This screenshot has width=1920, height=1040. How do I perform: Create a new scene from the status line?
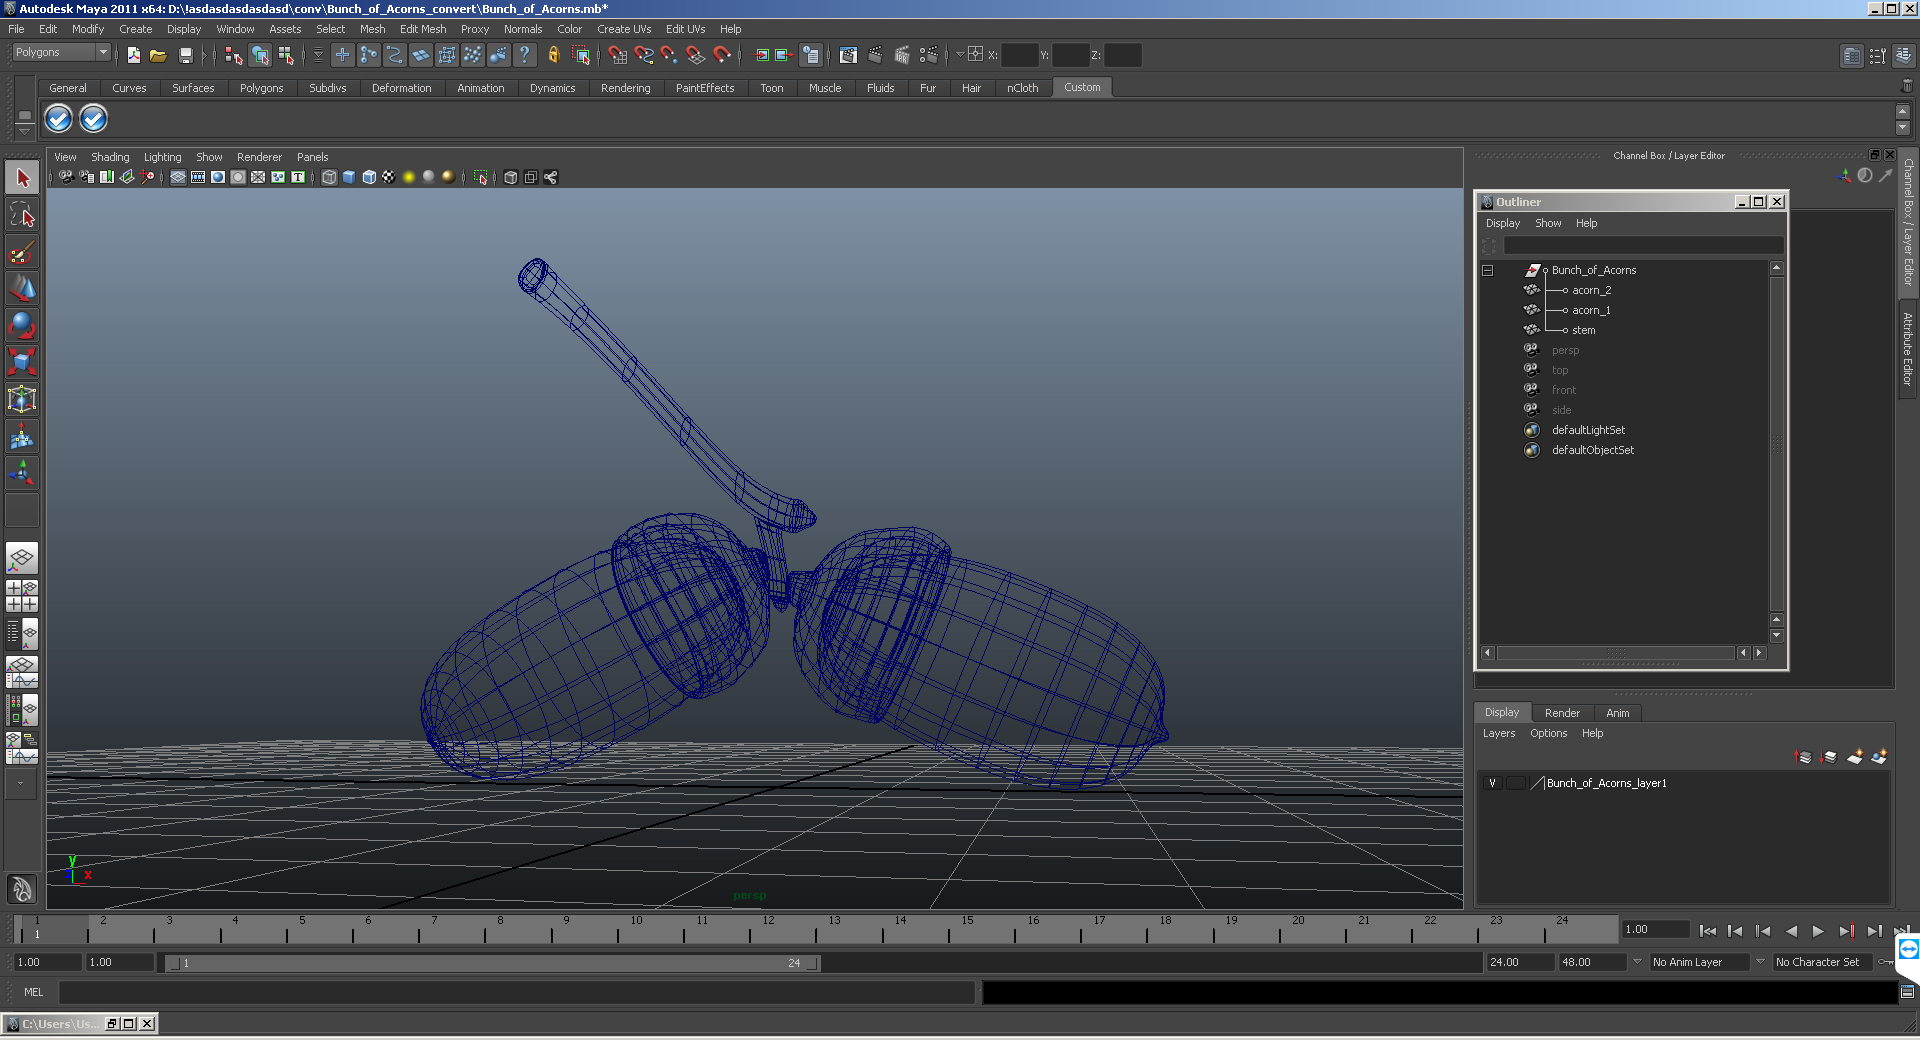click(x=133, y=55)
